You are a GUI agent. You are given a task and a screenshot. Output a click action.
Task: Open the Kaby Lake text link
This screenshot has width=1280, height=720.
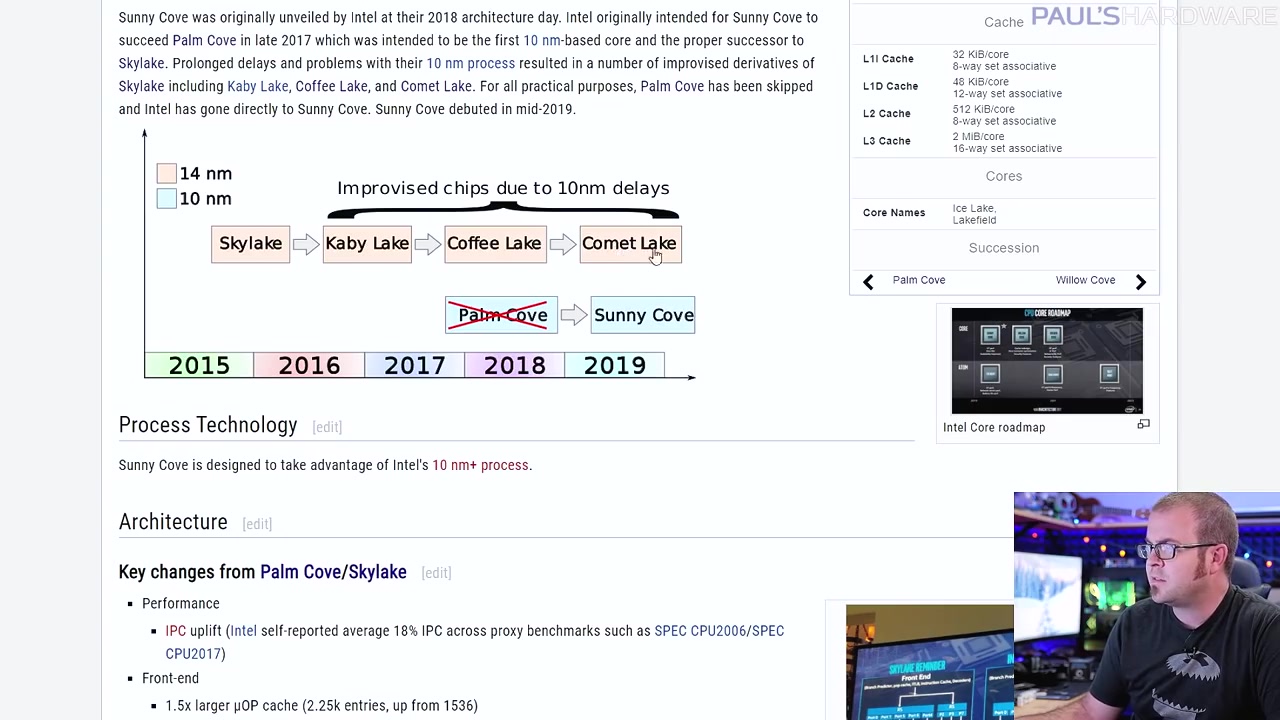coord(257,86)
